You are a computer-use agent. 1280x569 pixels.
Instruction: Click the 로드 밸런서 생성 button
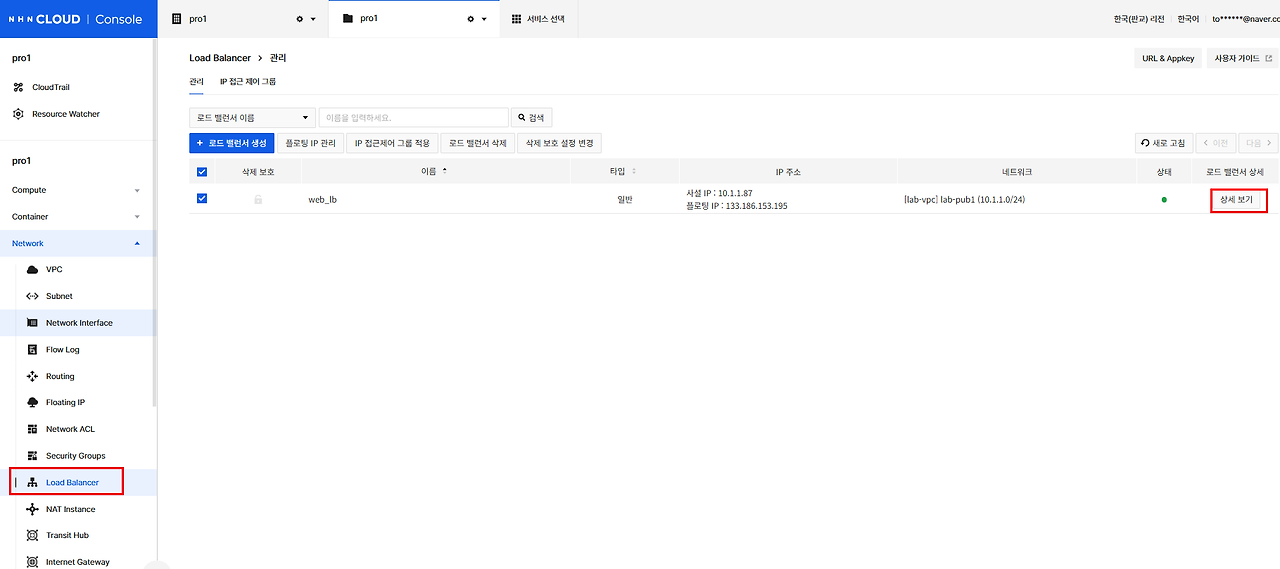point(231,143)
